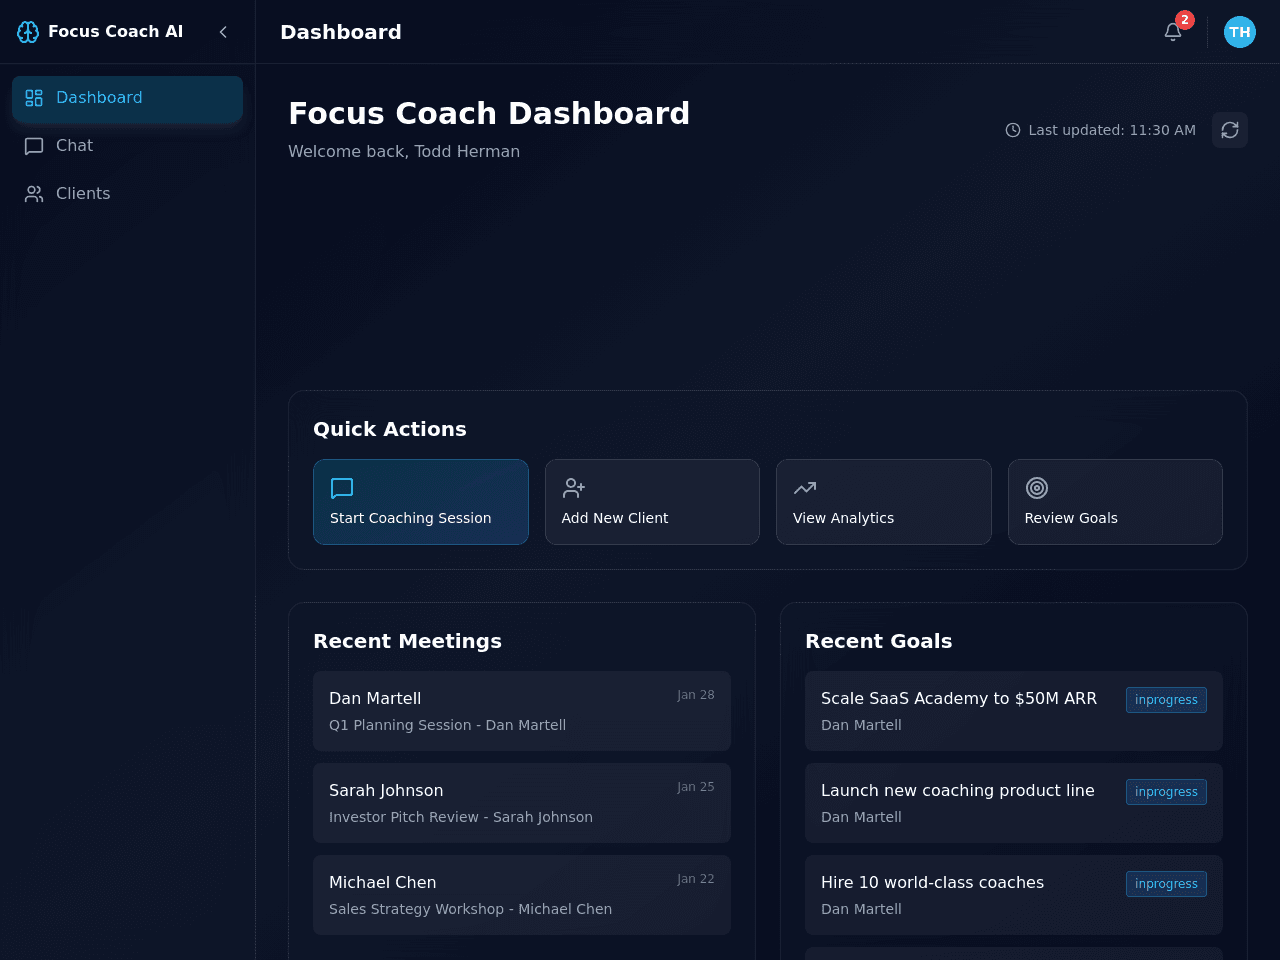Open the Launch new coaching product line goal

(x=1014, y=803)
